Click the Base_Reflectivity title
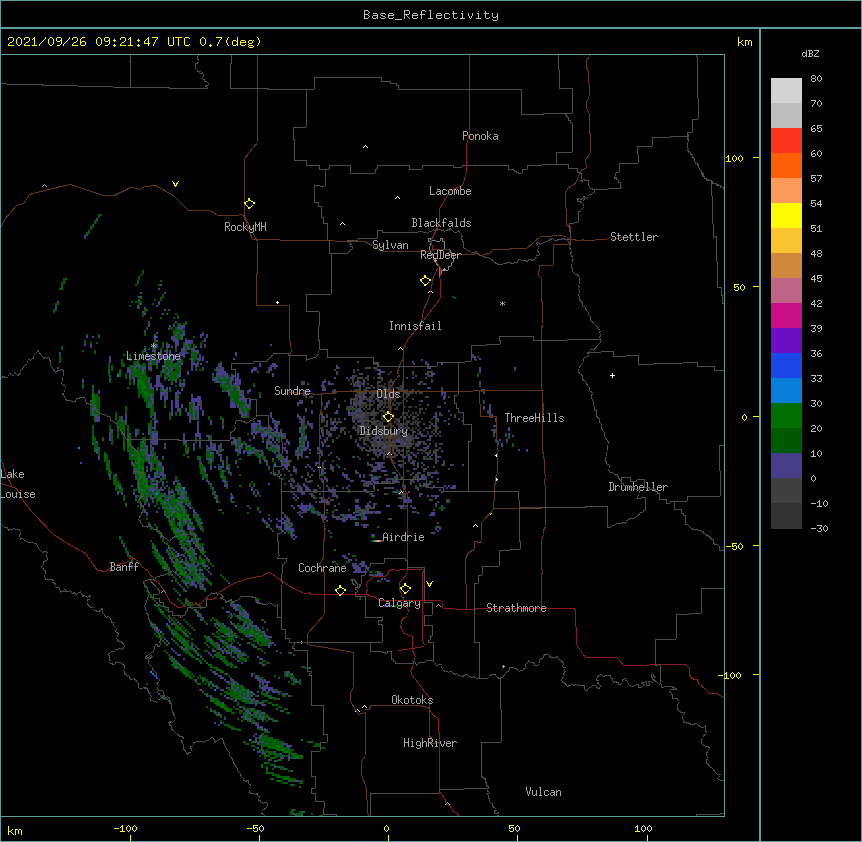 431,15
